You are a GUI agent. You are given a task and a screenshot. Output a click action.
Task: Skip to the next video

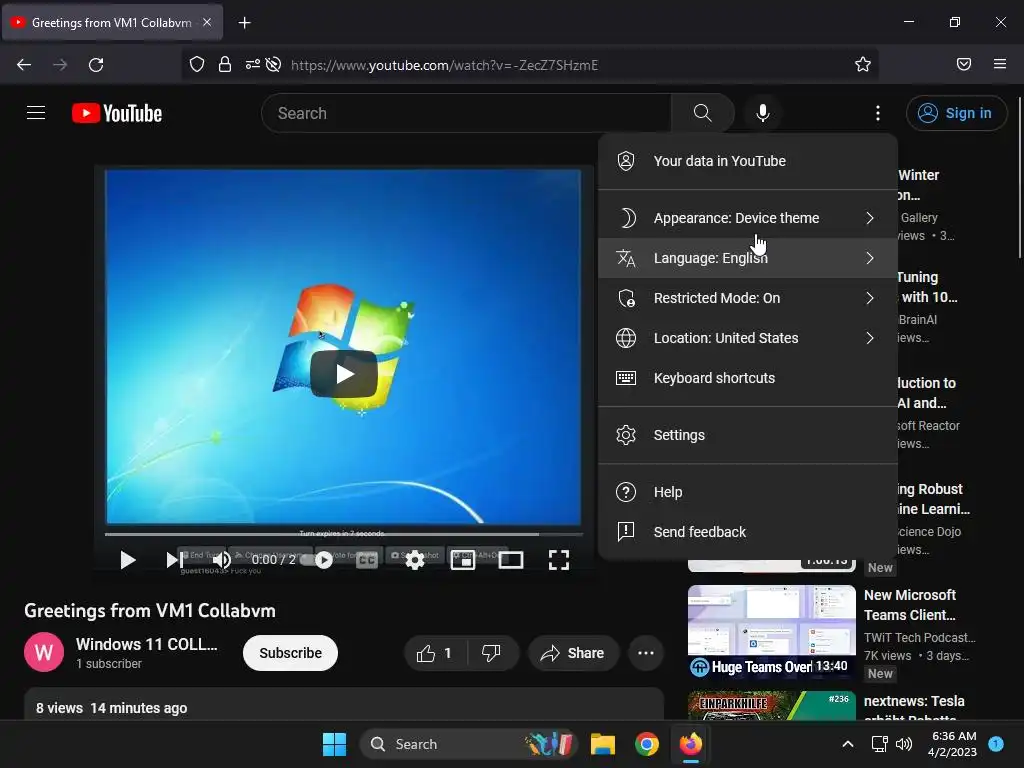pos(174,560)
